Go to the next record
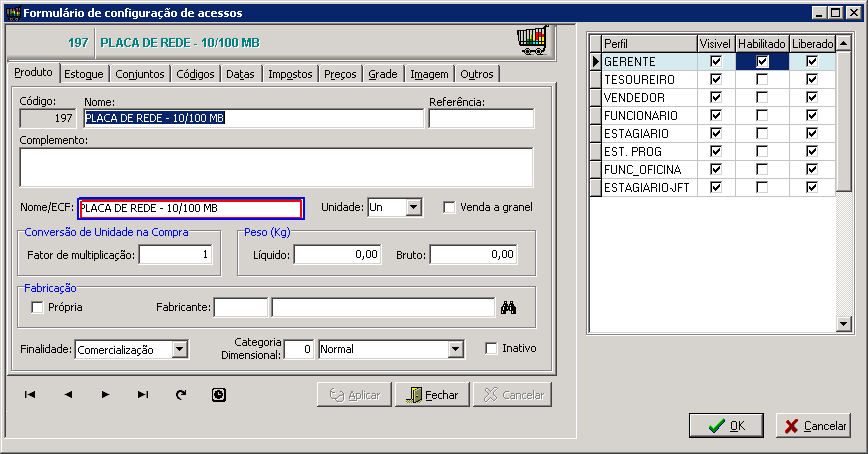The height and width of the screenshot is (454, 868). pos(105,395)
